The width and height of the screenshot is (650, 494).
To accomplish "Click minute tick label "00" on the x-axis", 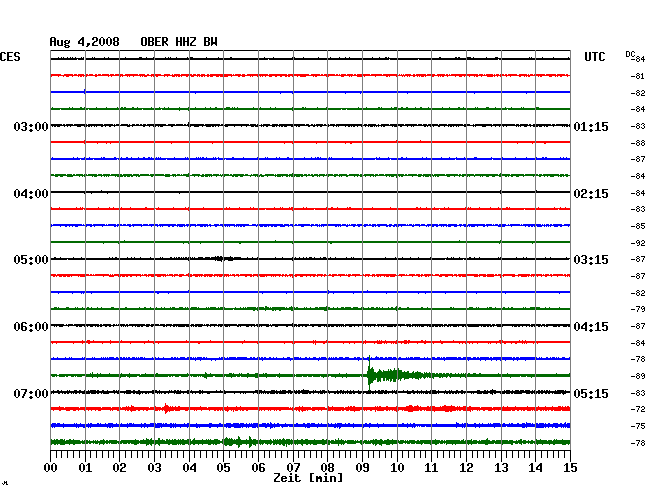I will (x=51, y=468).
